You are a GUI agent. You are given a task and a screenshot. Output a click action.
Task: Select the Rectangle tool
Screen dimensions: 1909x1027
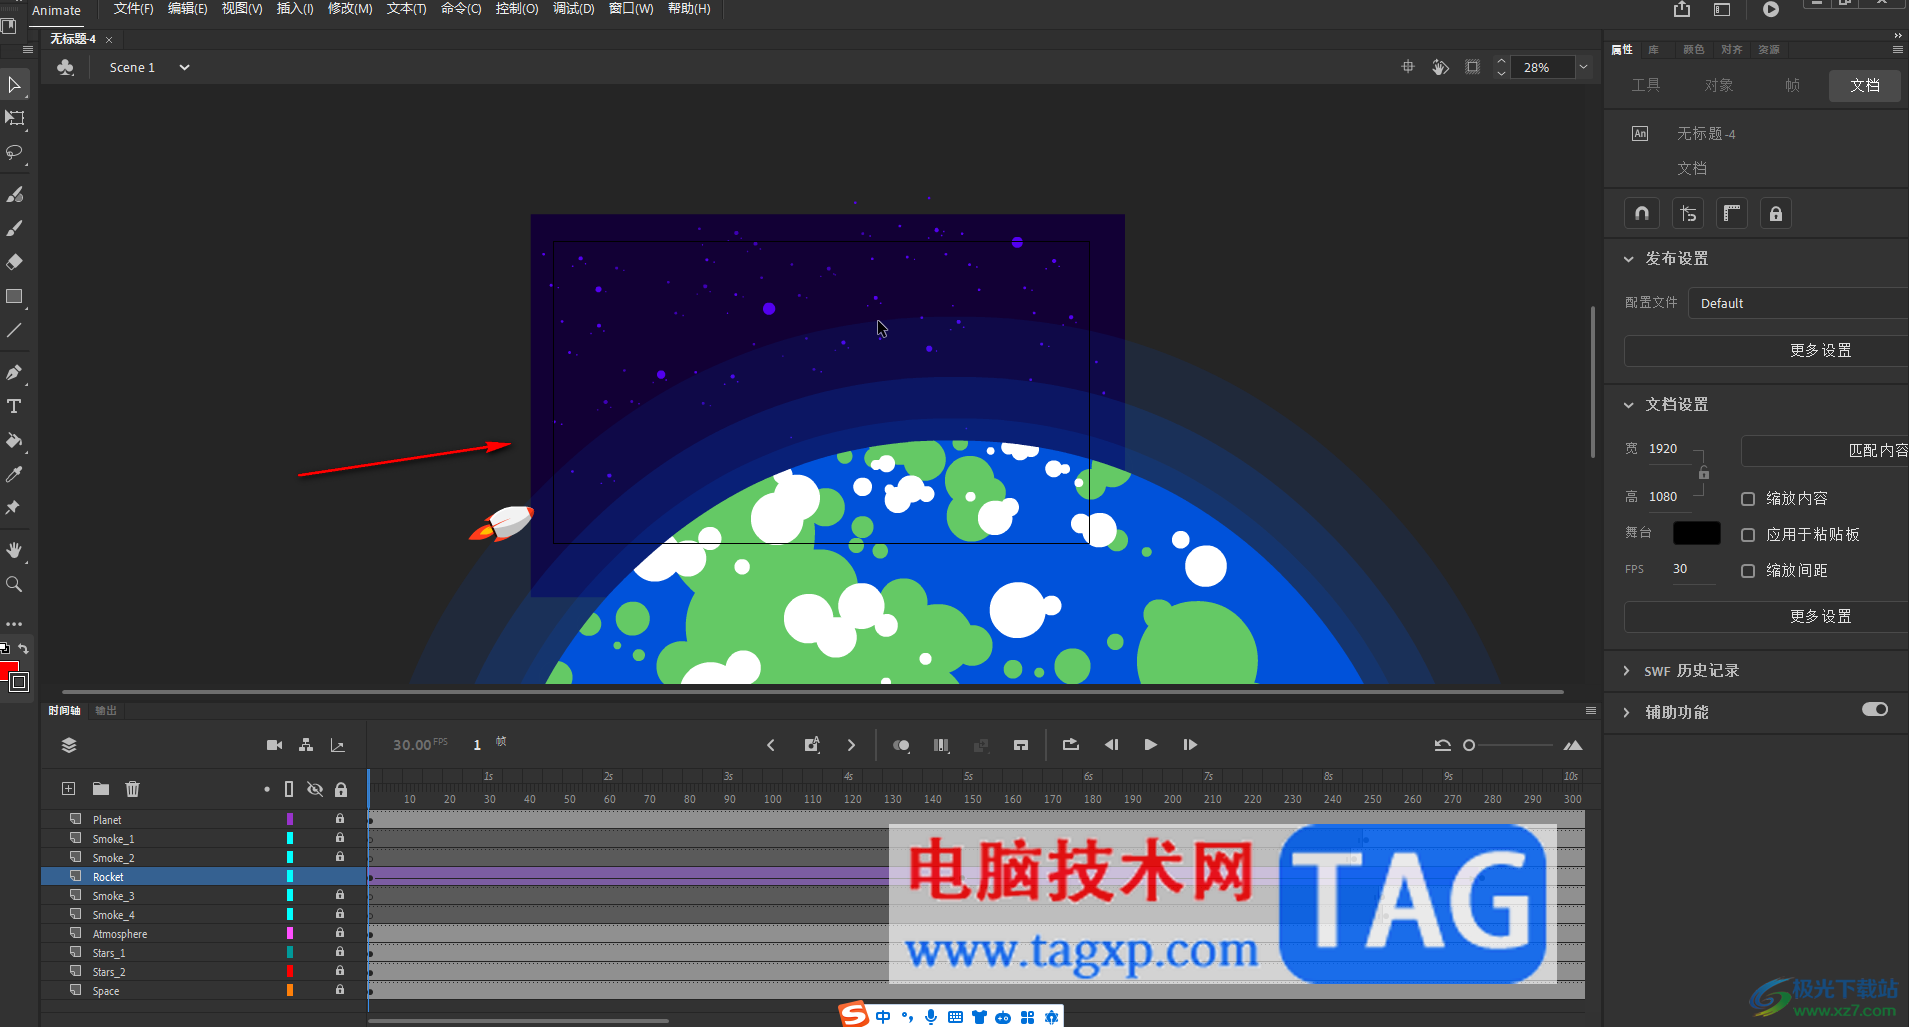point(14,296)
